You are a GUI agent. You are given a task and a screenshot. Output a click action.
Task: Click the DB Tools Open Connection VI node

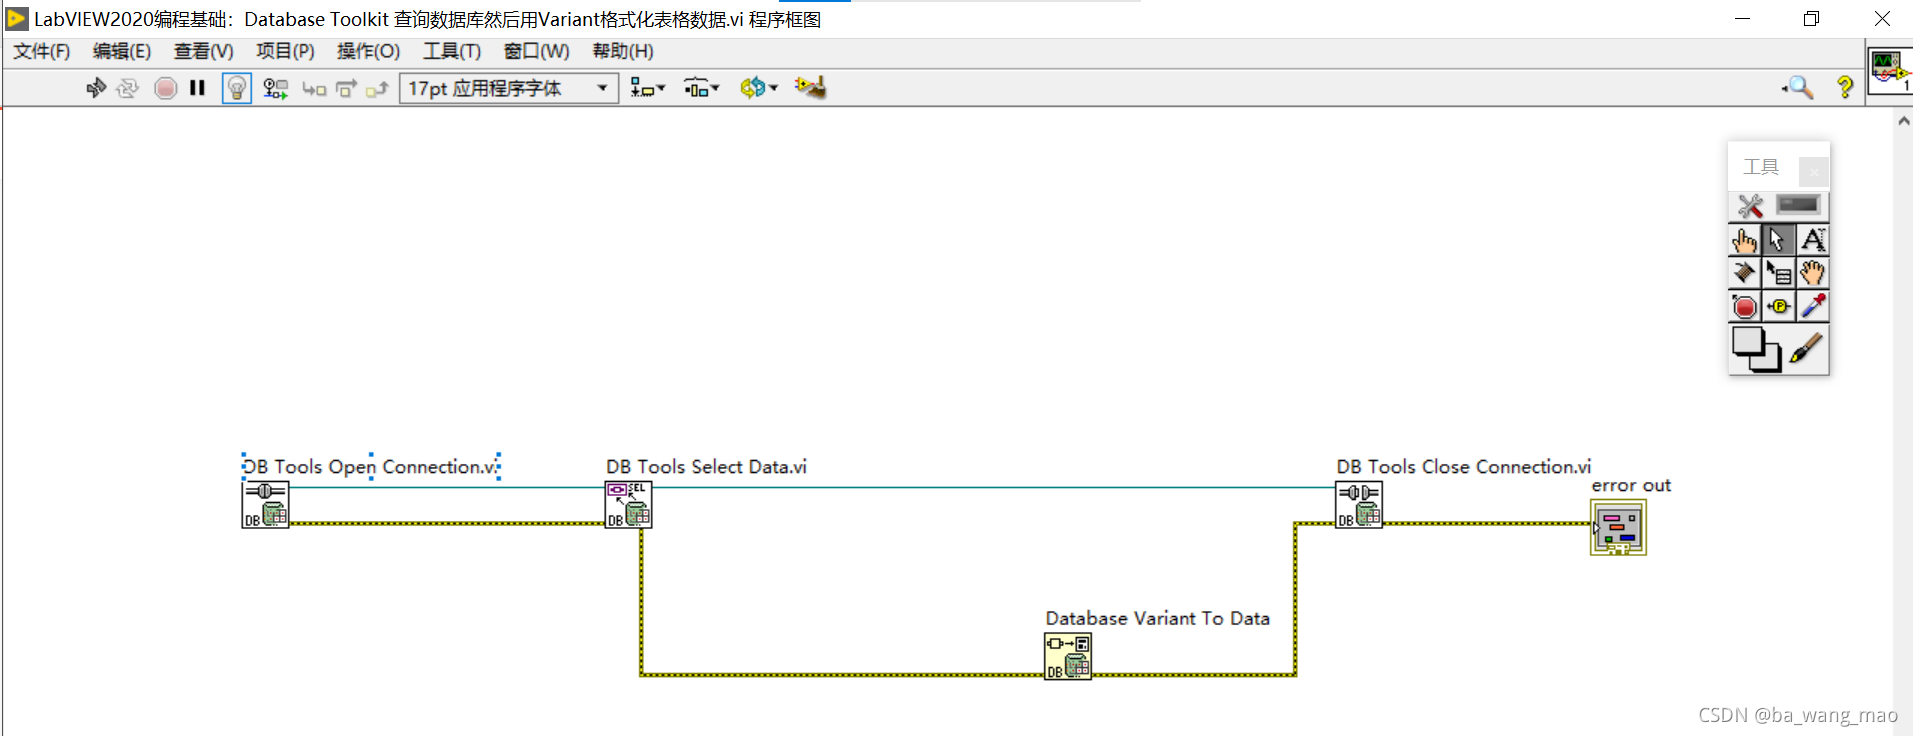pos(265,505)
